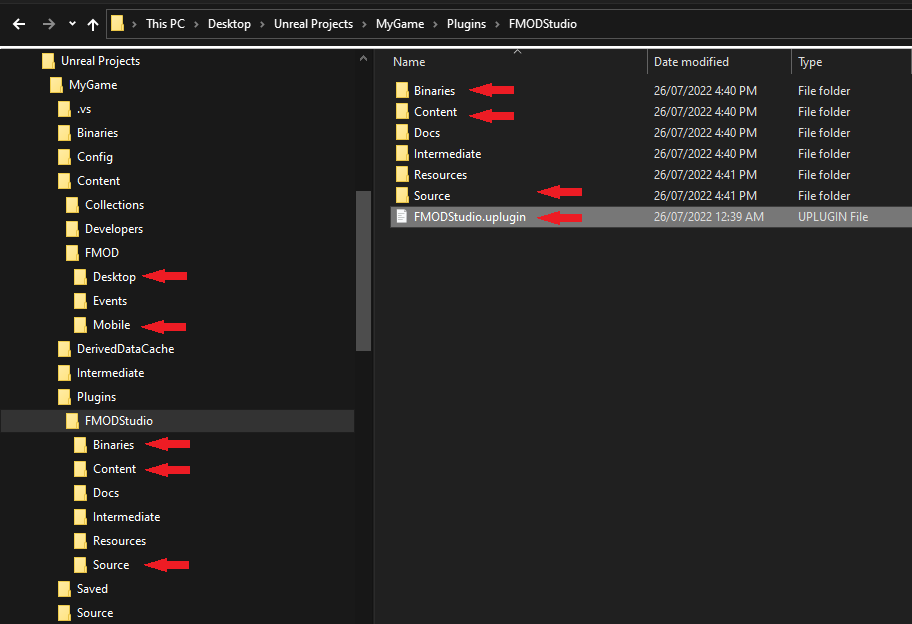Screen dimensions: 912x624
Task: Select Docs folder icon in file list
Action: click(x=402, y=132)
